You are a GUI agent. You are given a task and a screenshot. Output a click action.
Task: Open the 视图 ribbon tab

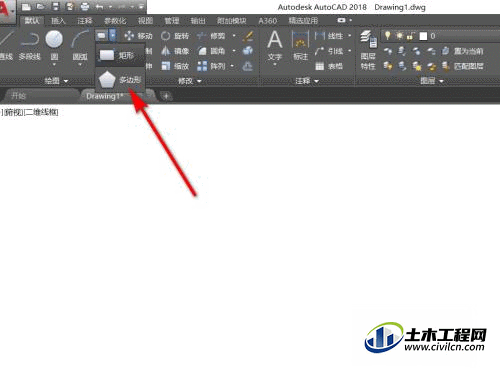[145, 21]
